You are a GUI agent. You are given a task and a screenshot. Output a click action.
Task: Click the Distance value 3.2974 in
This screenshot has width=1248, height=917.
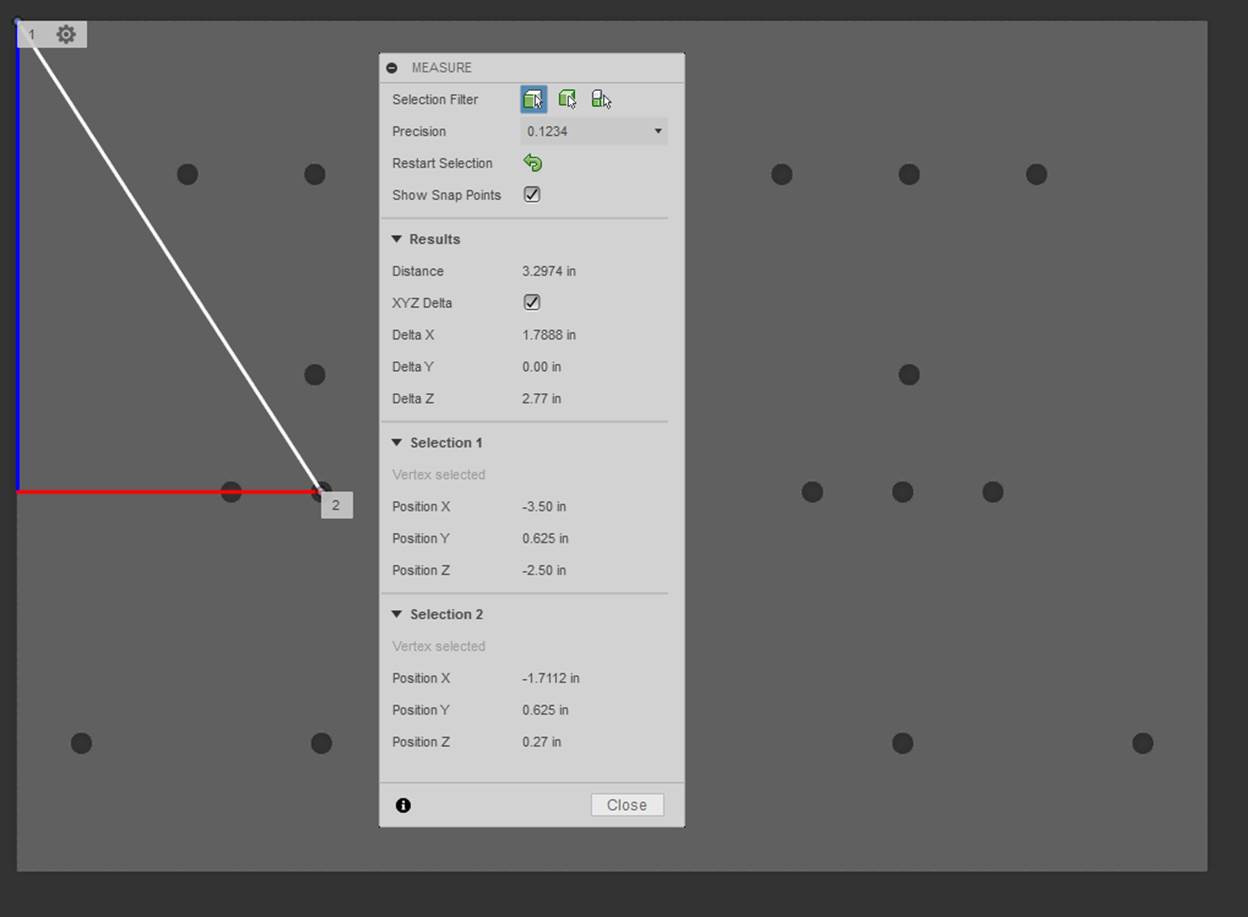point(549,271)
